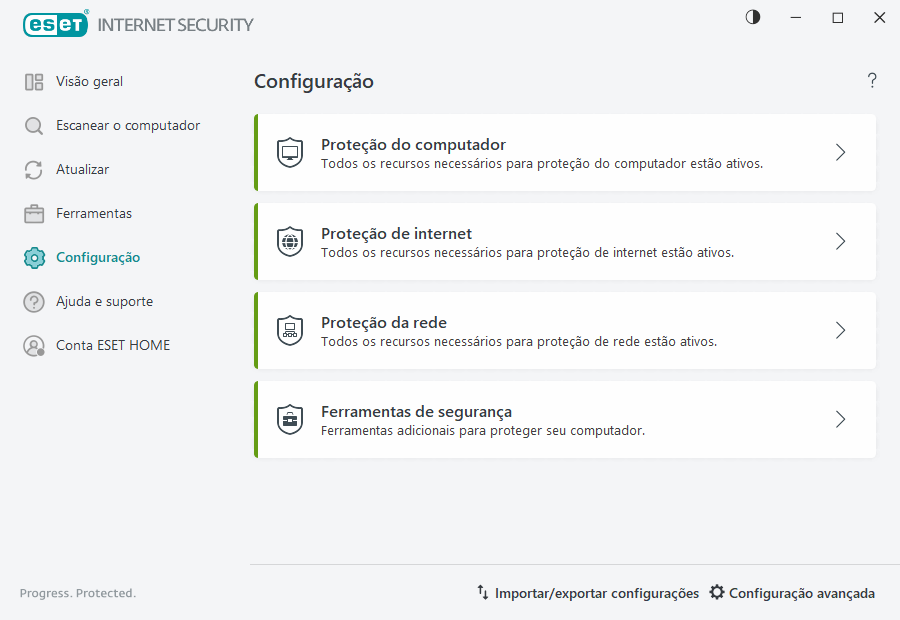
Task: Toggle the dark mode contrast icon
Action: tap(752, 17)
